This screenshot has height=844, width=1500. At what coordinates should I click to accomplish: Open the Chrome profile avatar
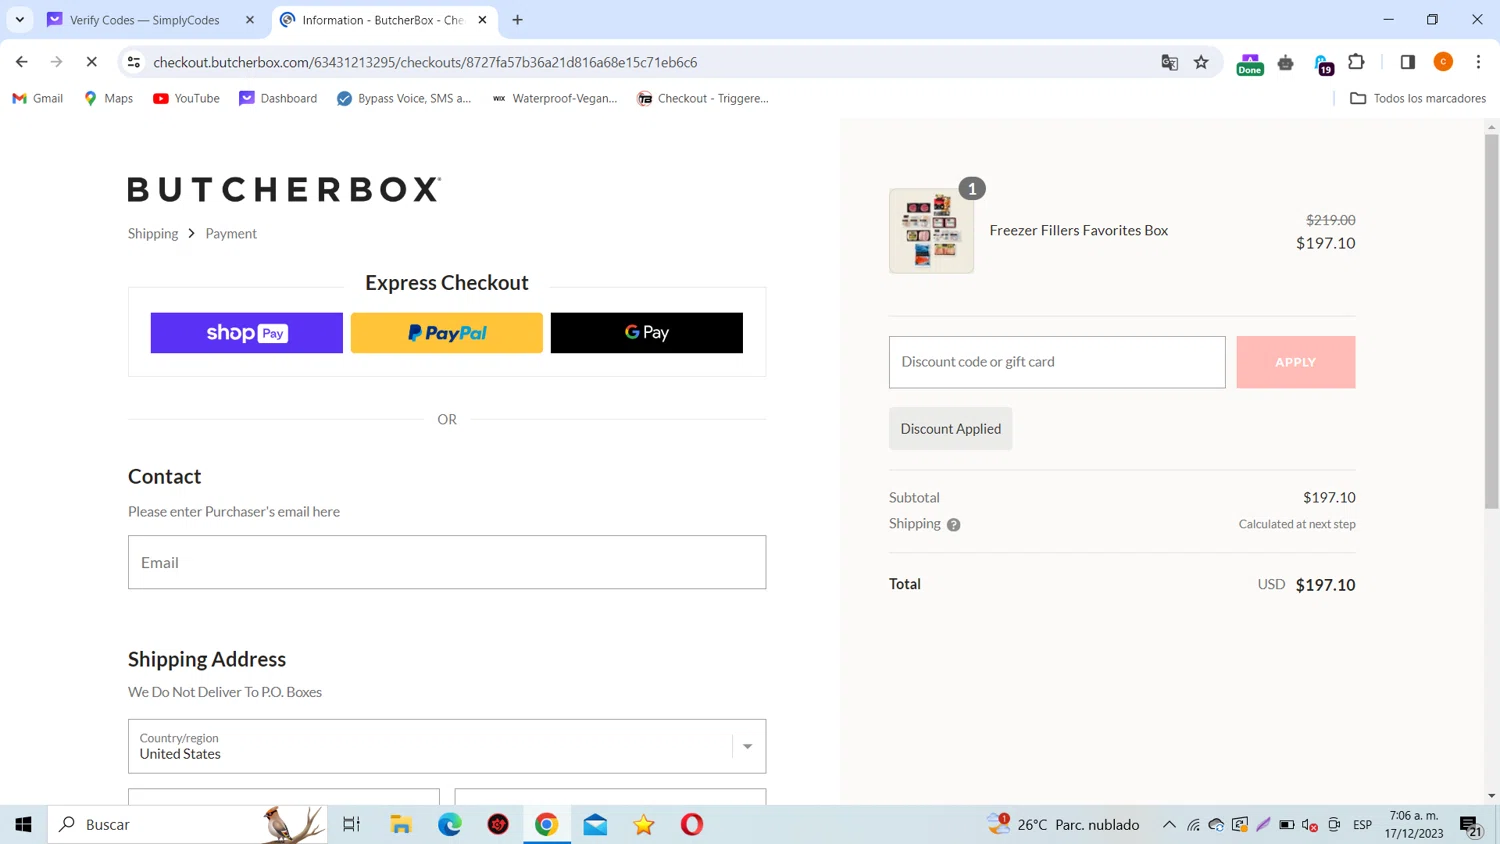click(x=1443, y=62)
